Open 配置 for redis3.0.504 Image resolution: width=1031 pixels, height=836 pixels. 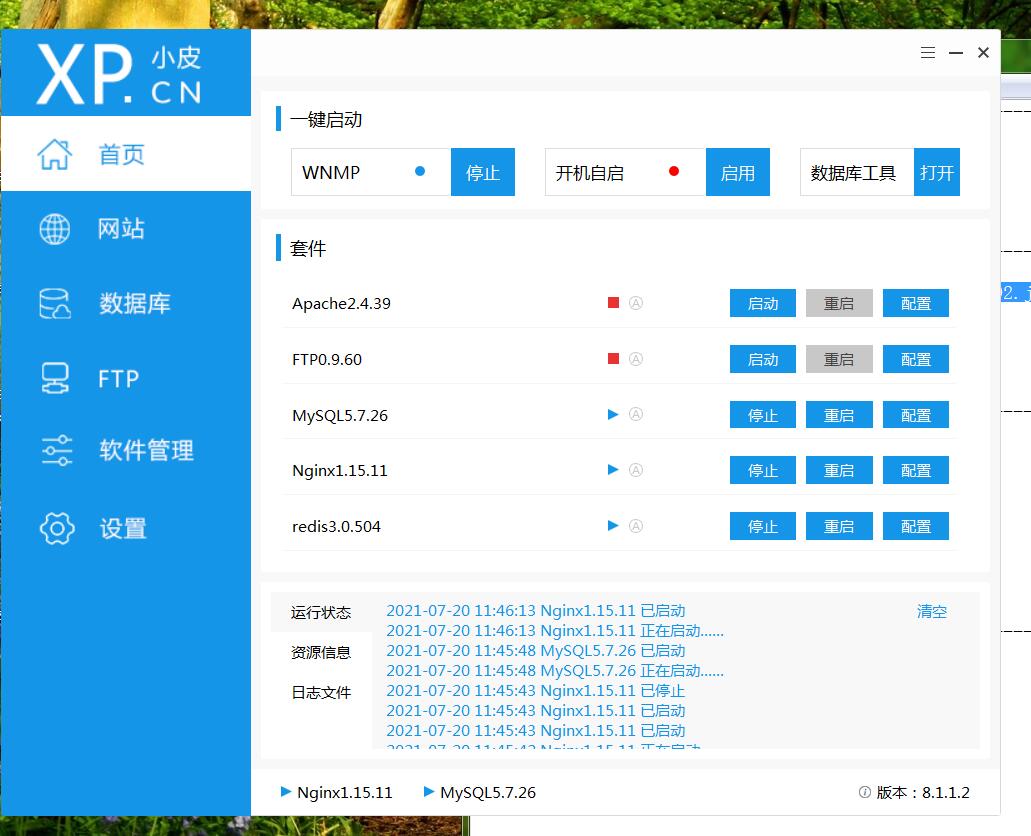point(916,526)
